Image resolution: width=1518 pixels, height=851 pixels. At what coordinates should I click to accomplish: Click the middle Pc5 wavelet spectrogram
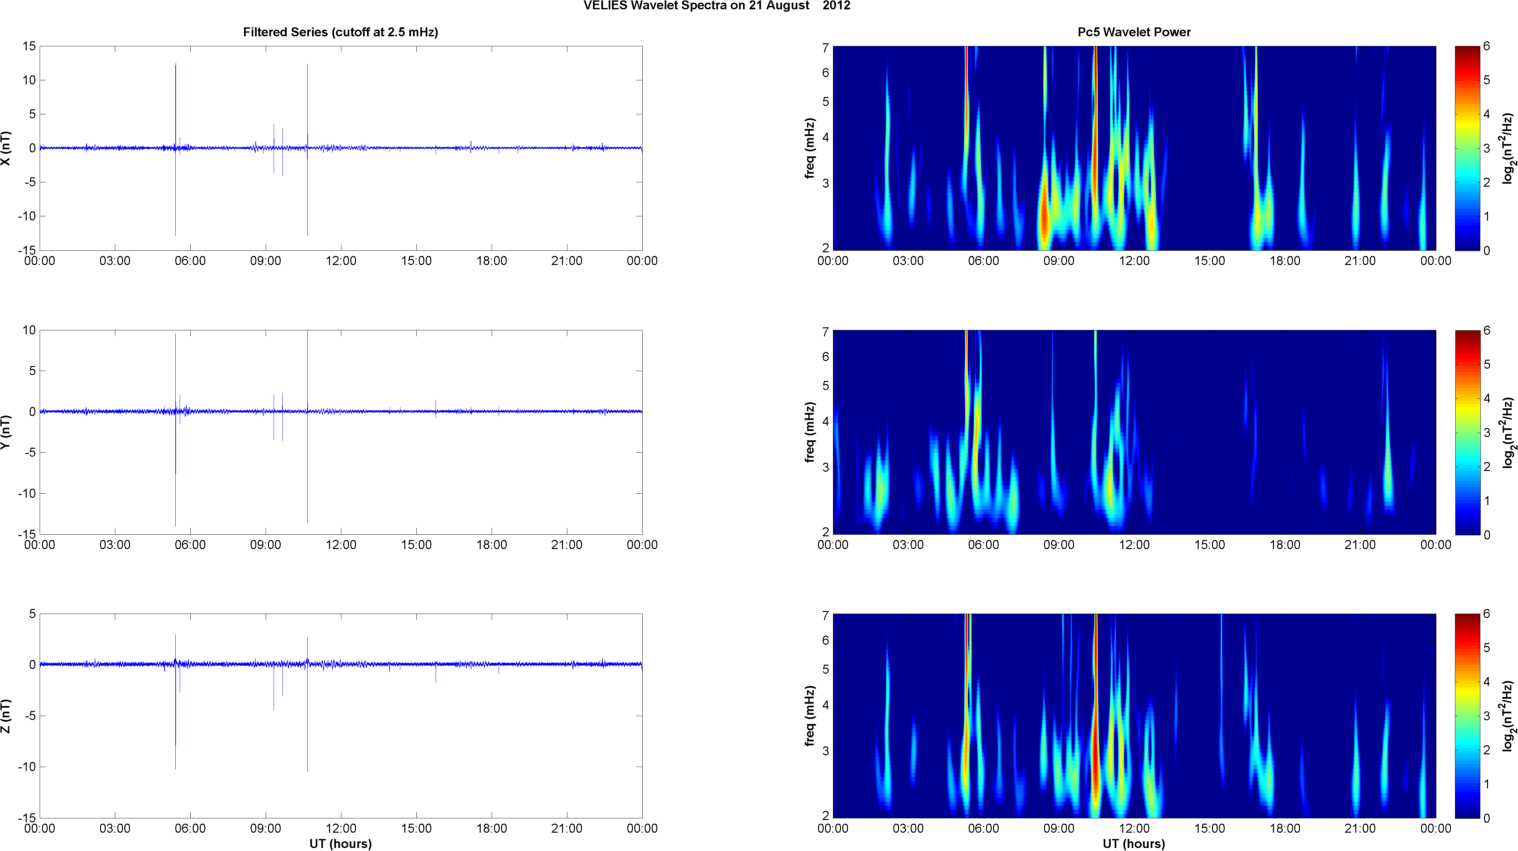tap(1134, 432)
